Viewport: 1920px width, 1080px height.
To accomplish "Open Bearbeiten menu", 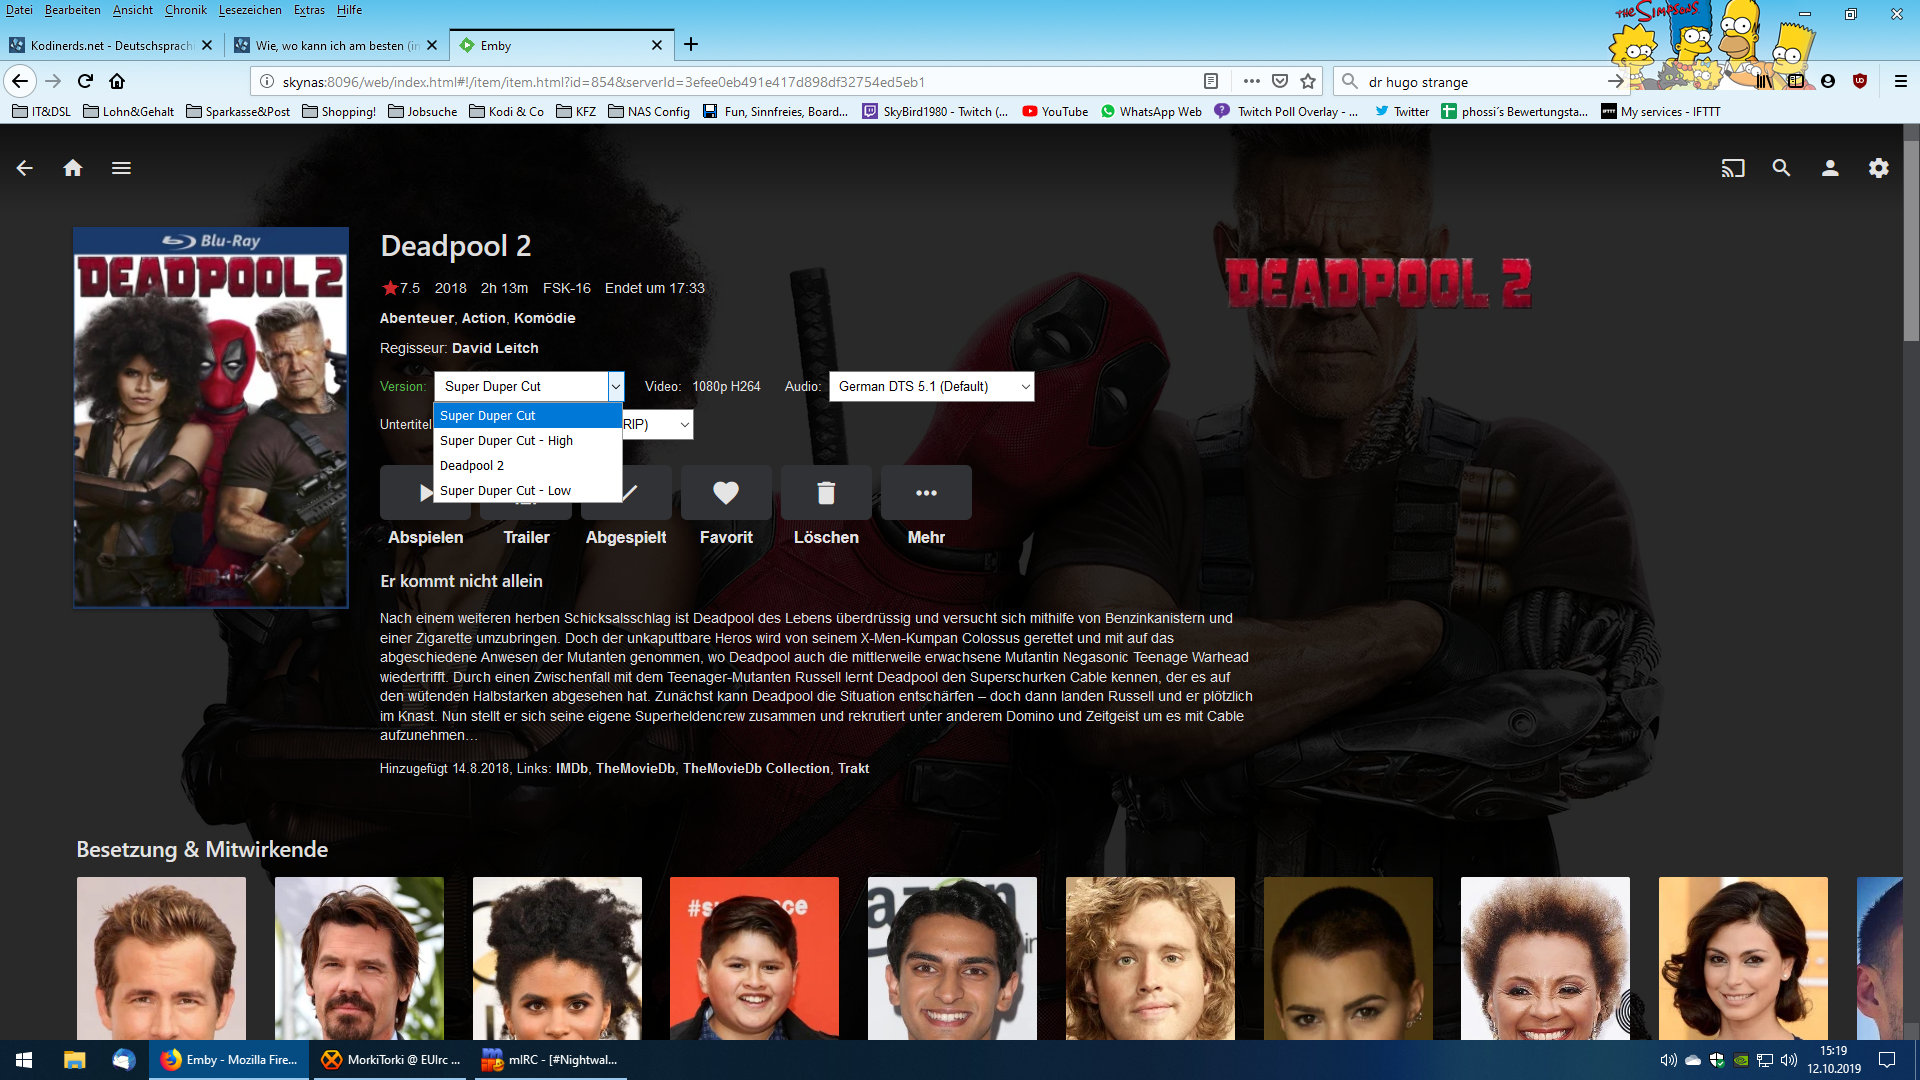I will click(x=72, y=10).
